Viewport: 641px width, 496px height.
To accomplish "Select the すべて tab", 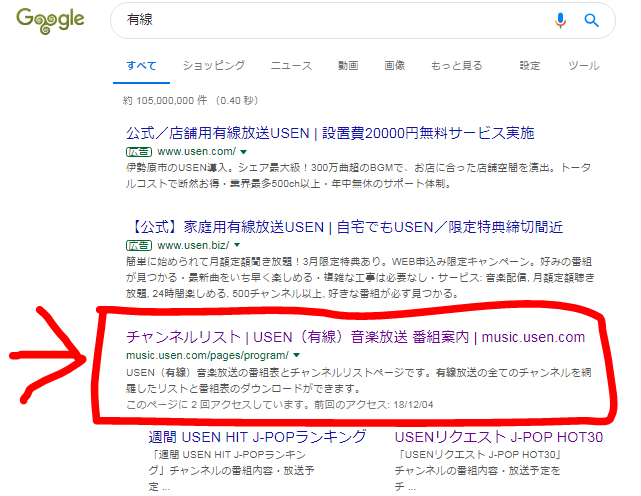I will click(x=141, y=66).
